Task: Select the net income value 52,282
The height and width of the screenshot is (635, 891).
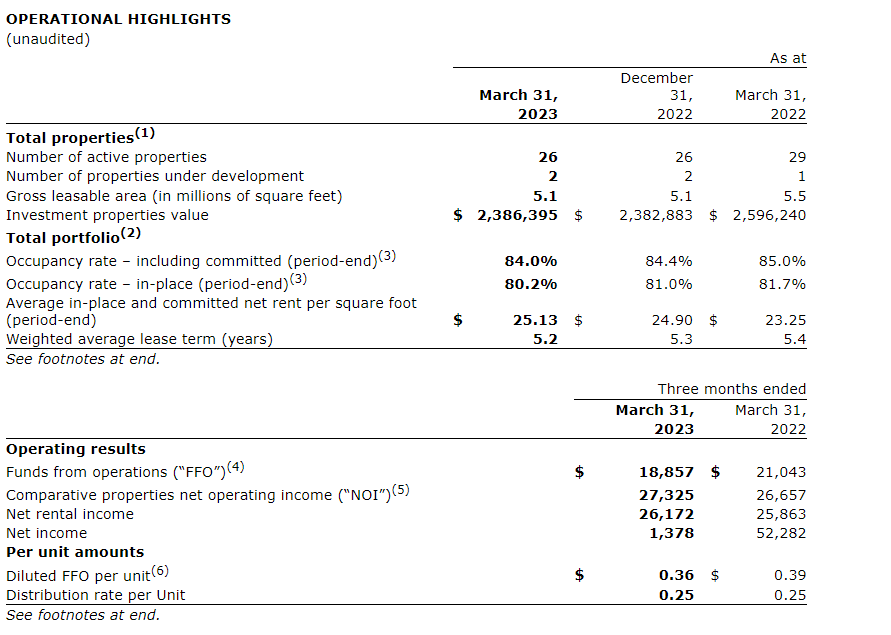Action: (x=780, y=533)
